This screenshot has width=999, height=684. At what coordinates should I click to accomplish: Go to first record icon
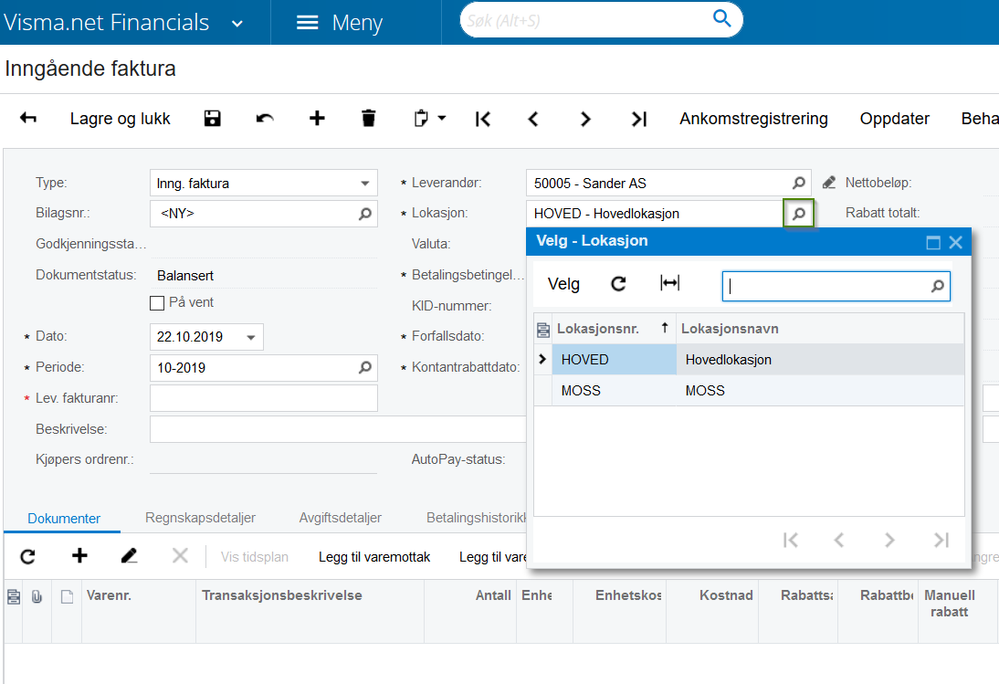tap(483, 119)
